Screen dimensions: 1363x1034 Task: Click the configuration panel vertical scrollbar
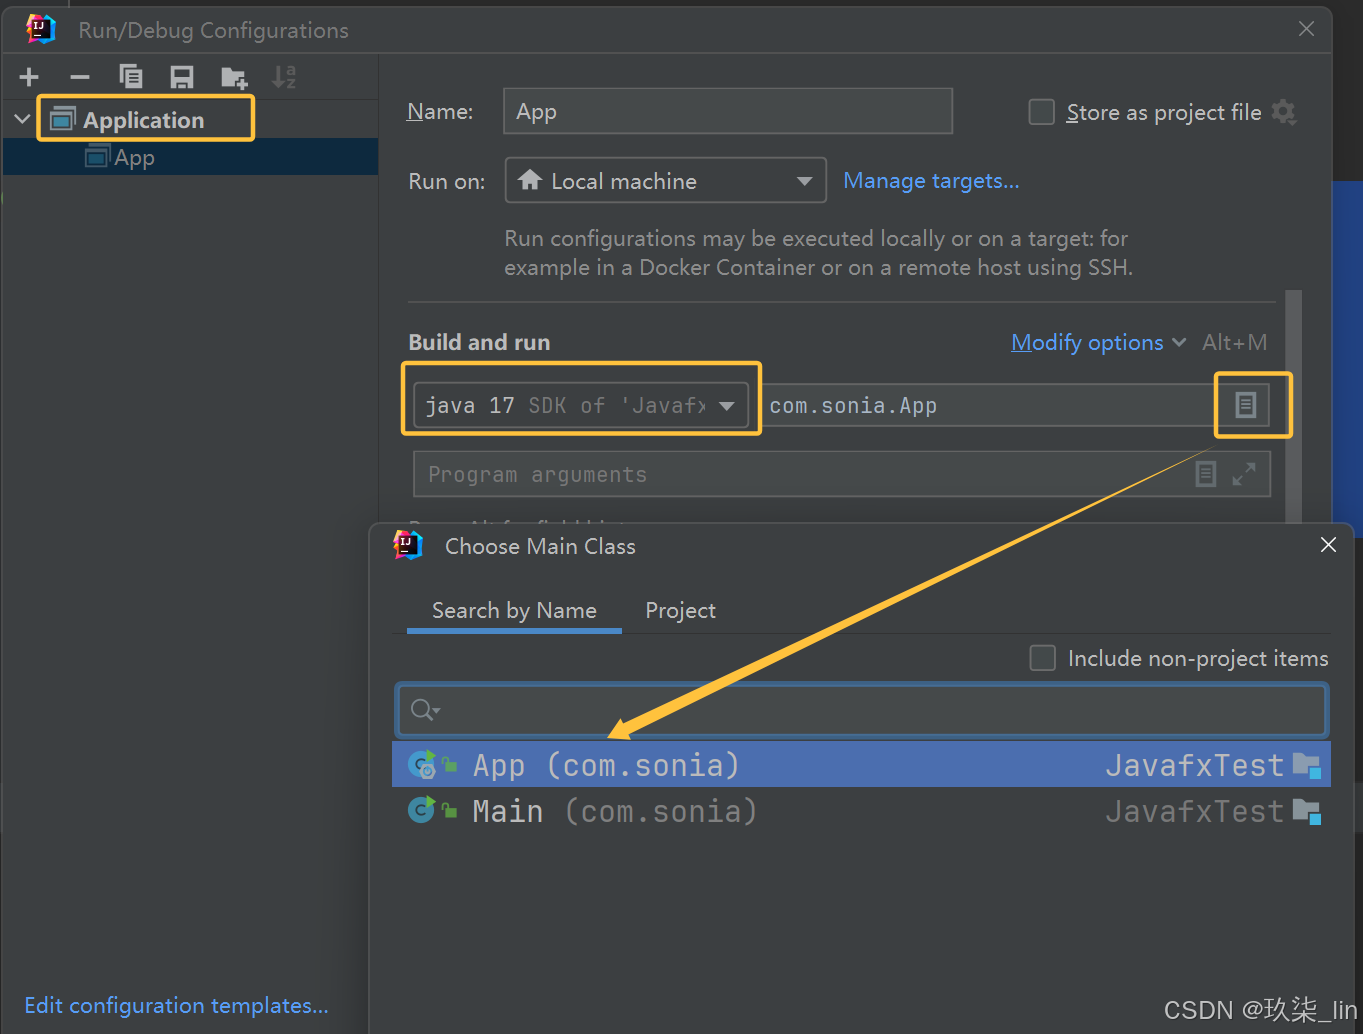1293,406
